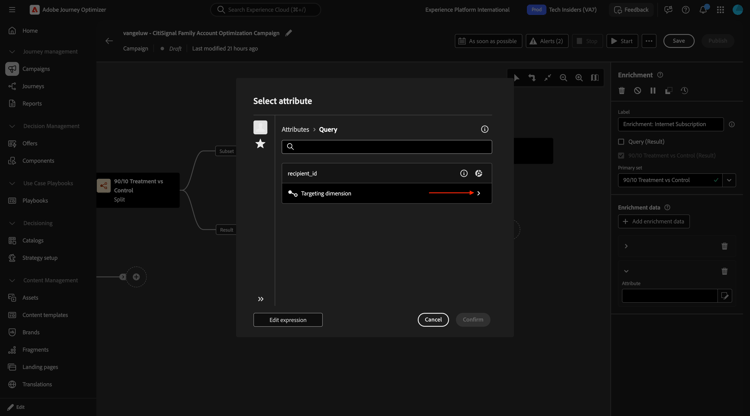750x416 pixels.
Task: Open the user profile avatar
Action: coord(738,10)
